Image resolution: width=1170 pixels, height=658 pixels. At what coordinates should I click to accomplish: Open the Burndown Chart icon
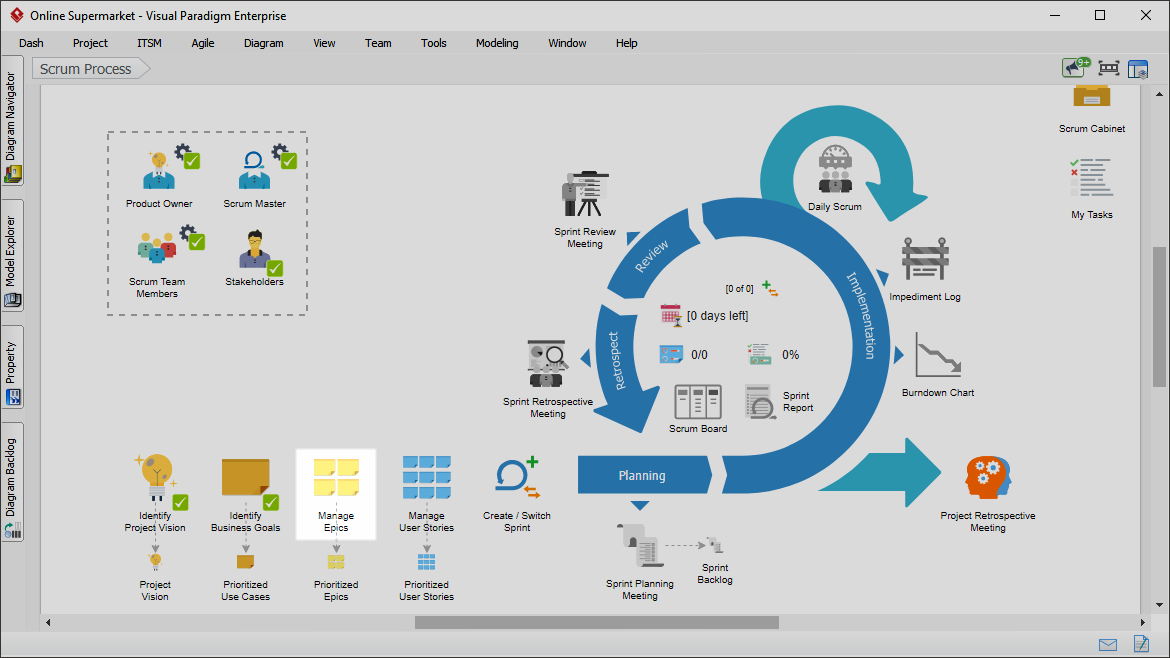tap(938, 354)
